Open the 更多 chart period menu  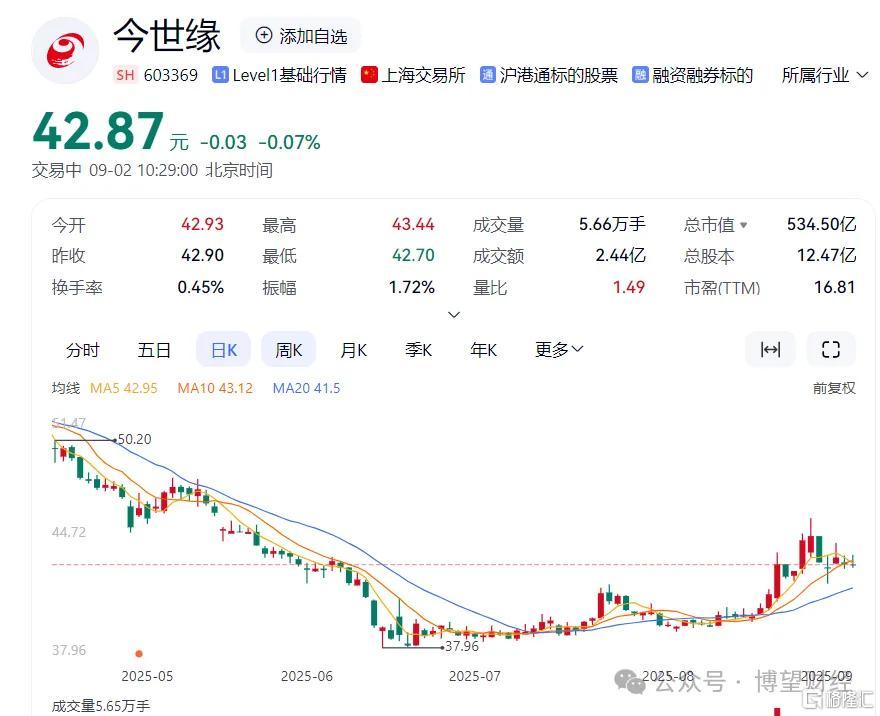click(x=559, y=350)
